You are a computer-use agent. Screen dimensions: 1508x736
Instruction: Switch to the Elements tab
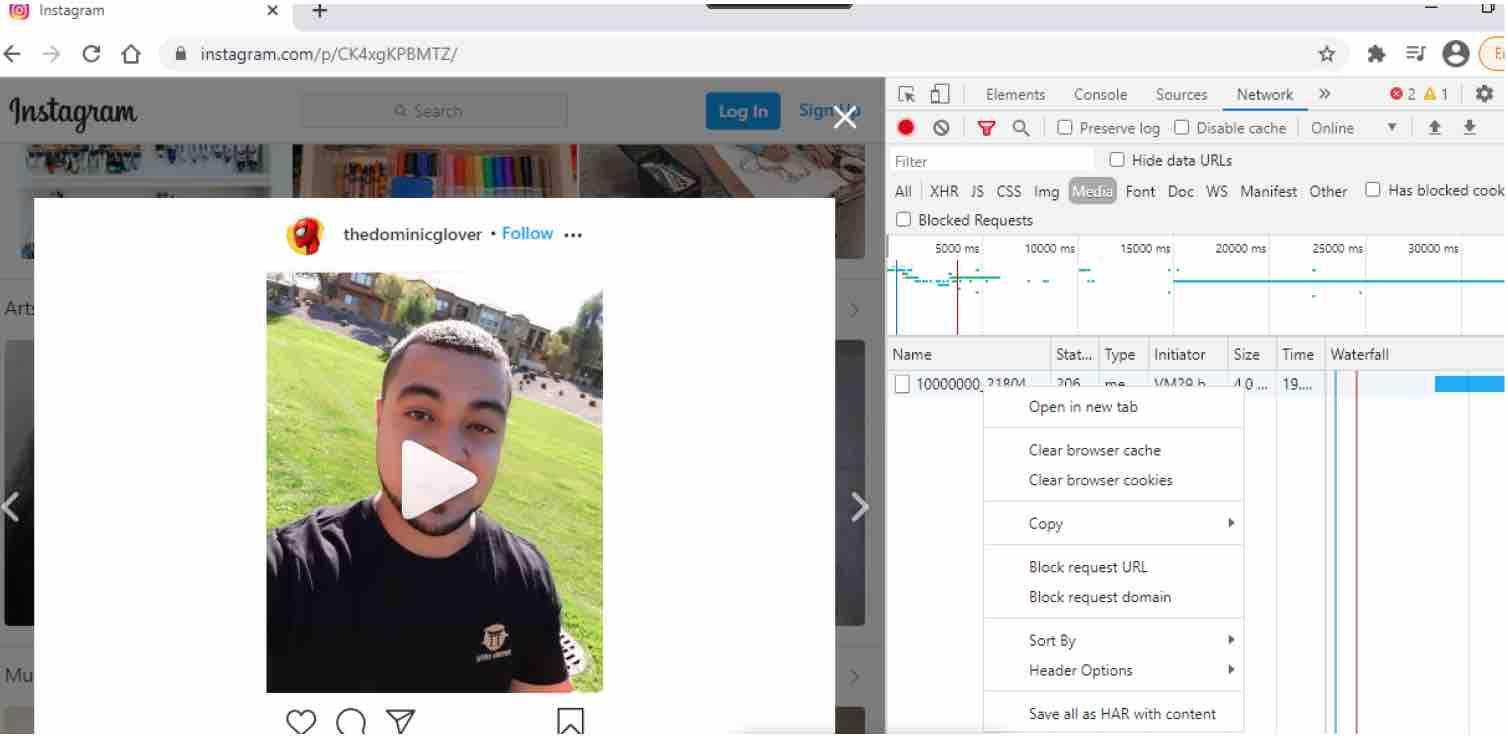(x=1015, y=94)
